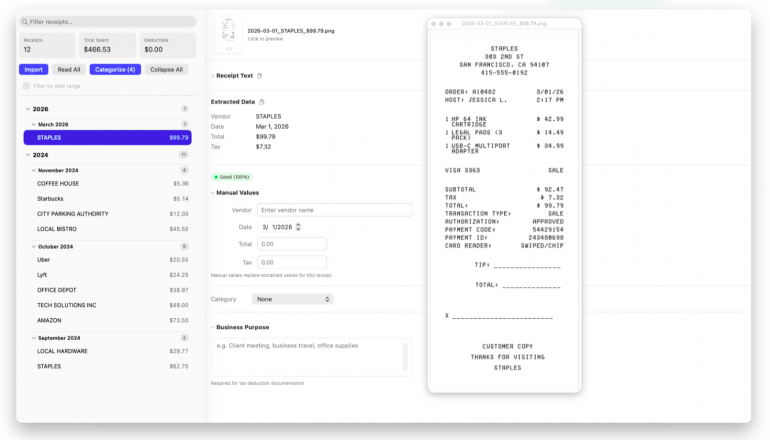Click the extracted vendor value STAPLES

[x=269, y=116]
